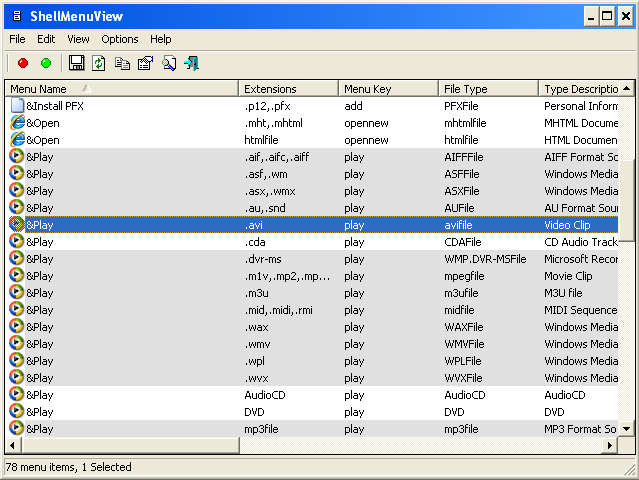Click the horizontal scrollbar right arrow

pyautogui.click(x=609, y=445)
